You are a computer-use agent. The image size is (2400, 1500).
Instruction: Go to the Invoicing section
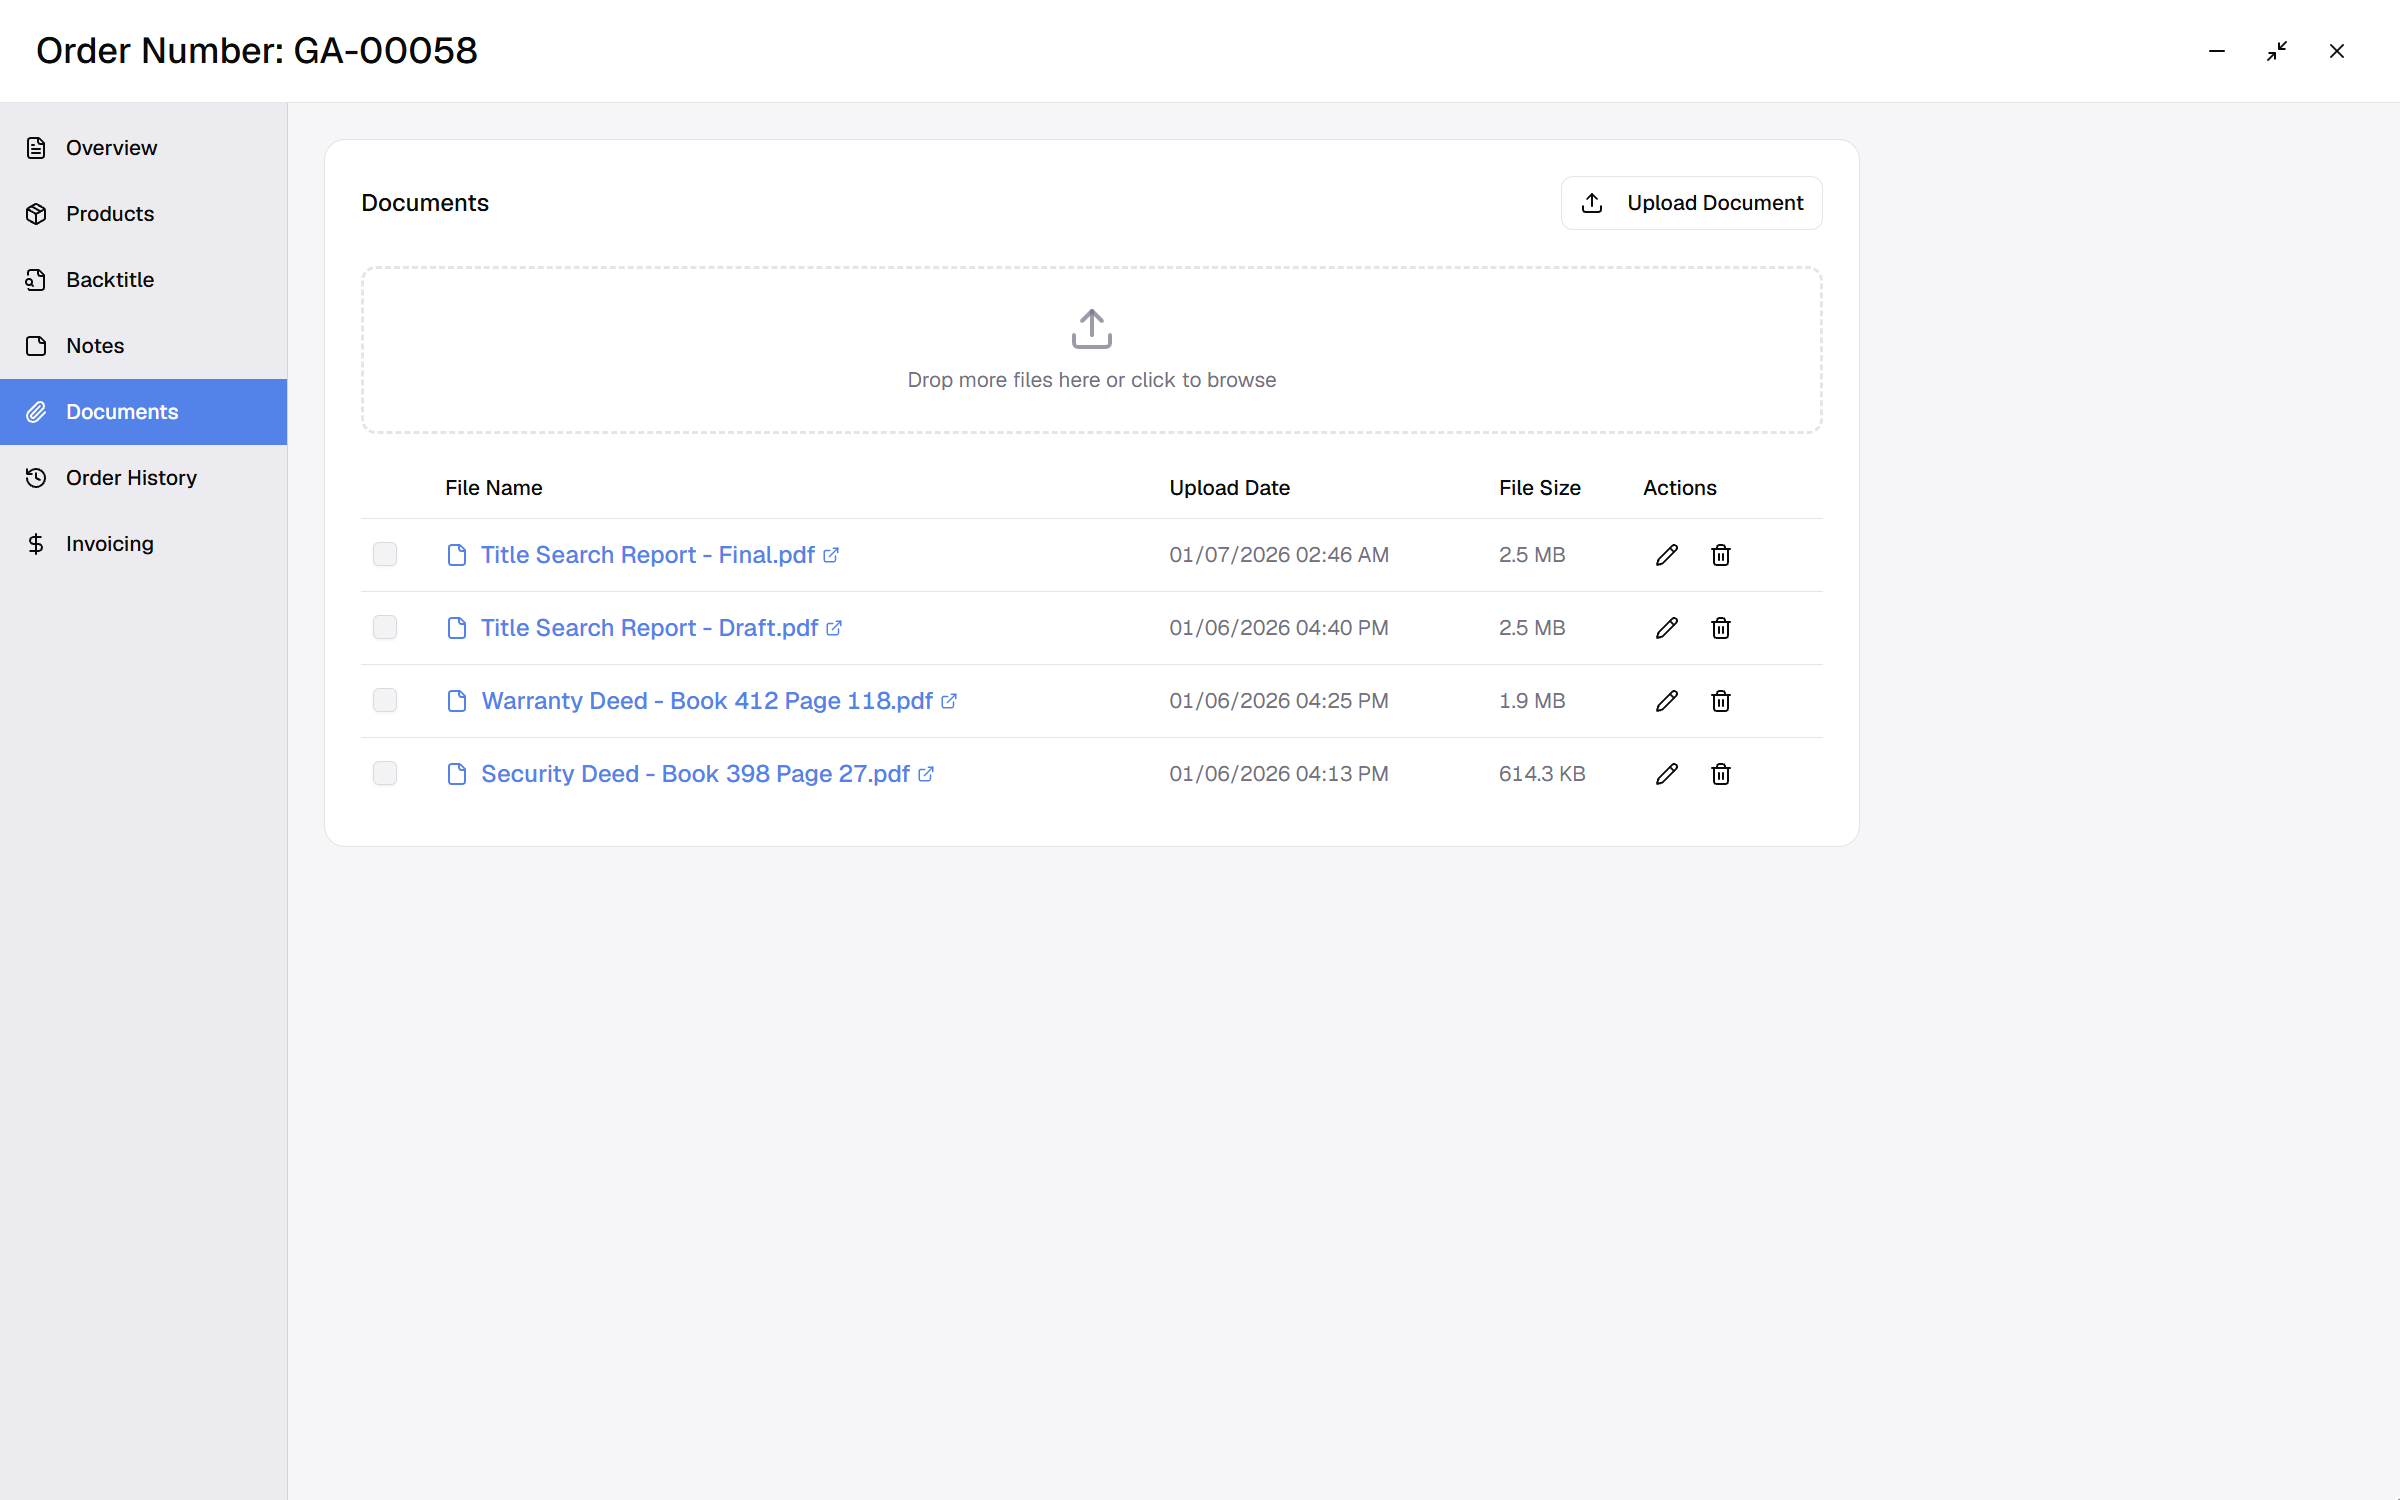[143, 544]
